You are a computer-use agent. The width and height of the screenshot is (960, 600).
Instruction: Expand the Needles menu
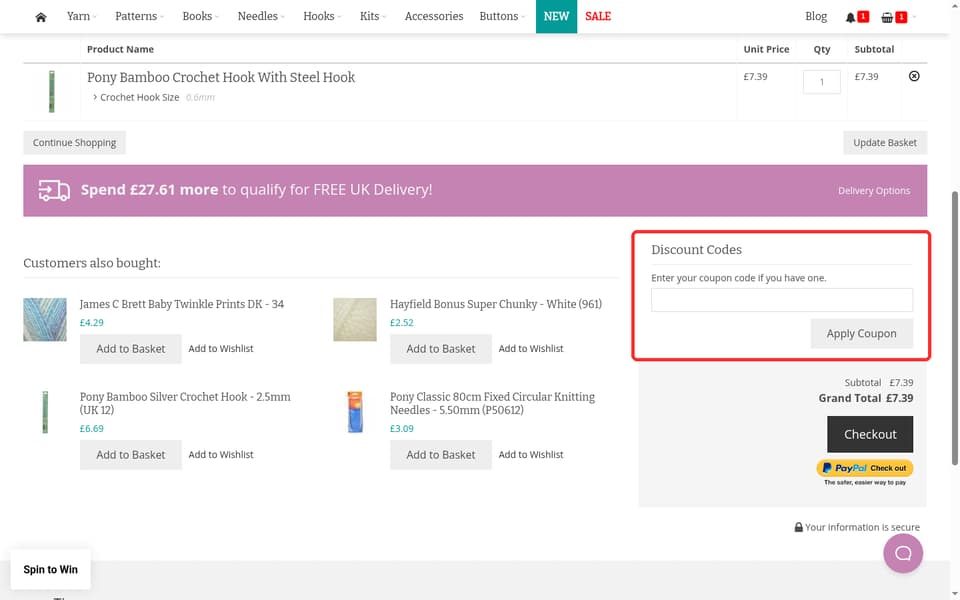[x=261, y=17]
